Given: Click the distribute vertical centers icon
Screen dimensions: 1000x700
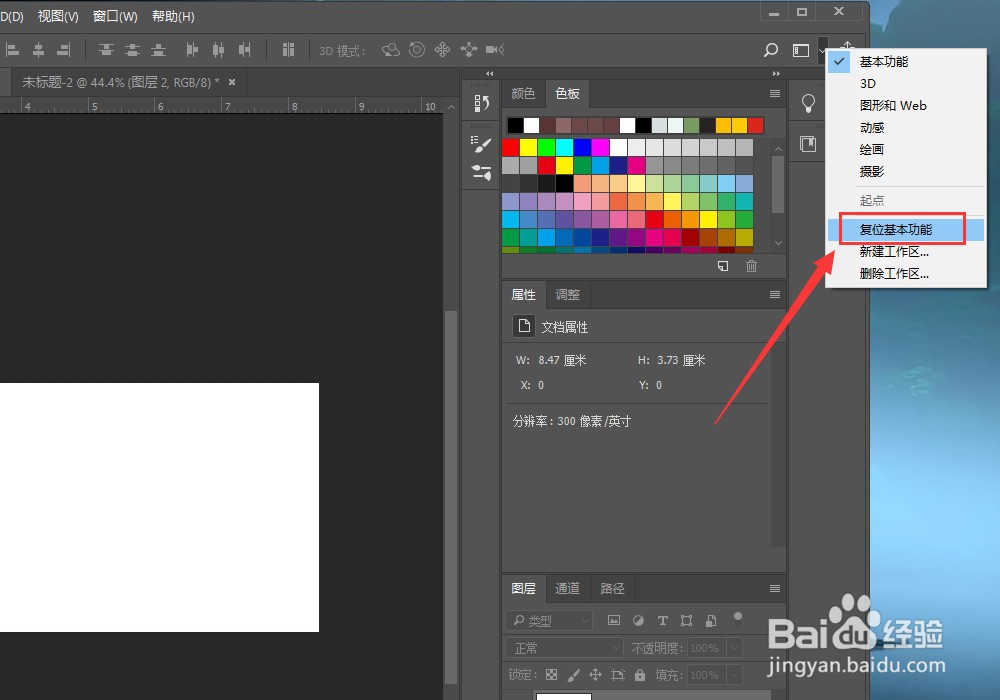Looking at the screenshot, I should 132,50.
